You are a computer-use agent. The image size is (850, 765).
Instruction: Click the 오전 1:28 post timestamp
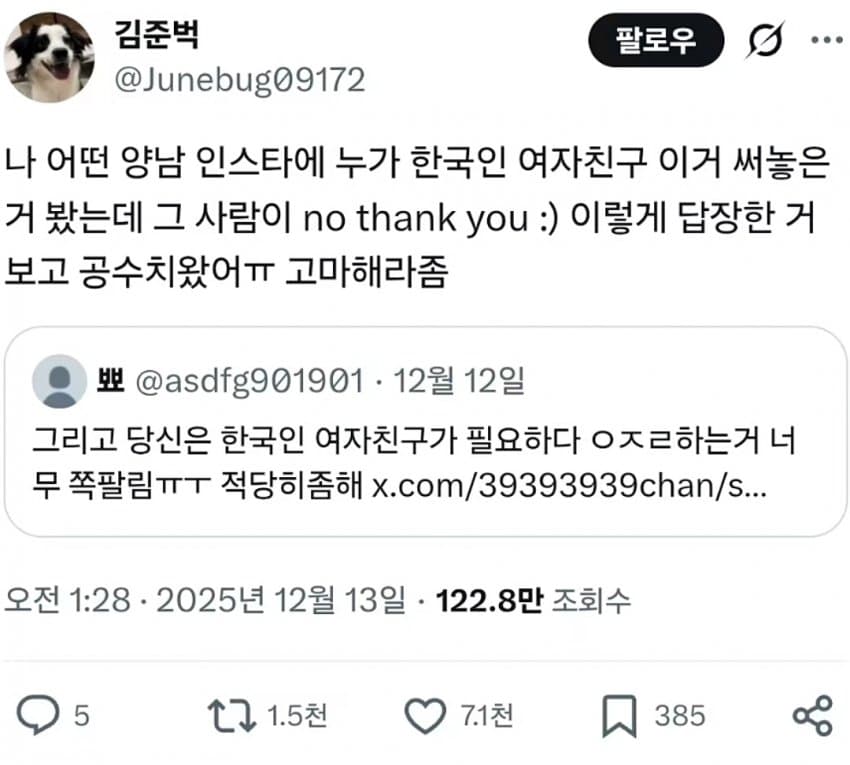pyautogui.click(x=68, y=601)
